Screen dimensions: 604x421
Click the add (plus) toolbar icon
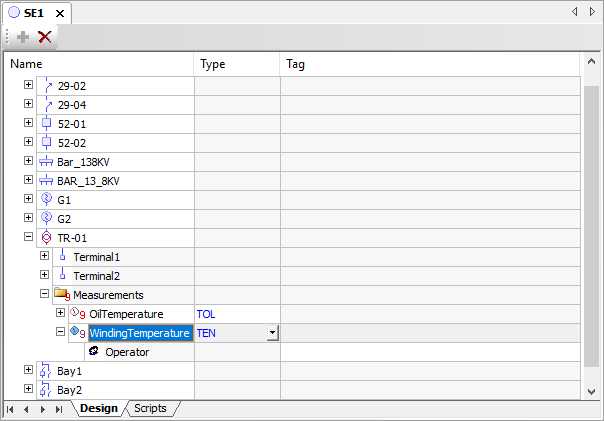coord(23,37)
